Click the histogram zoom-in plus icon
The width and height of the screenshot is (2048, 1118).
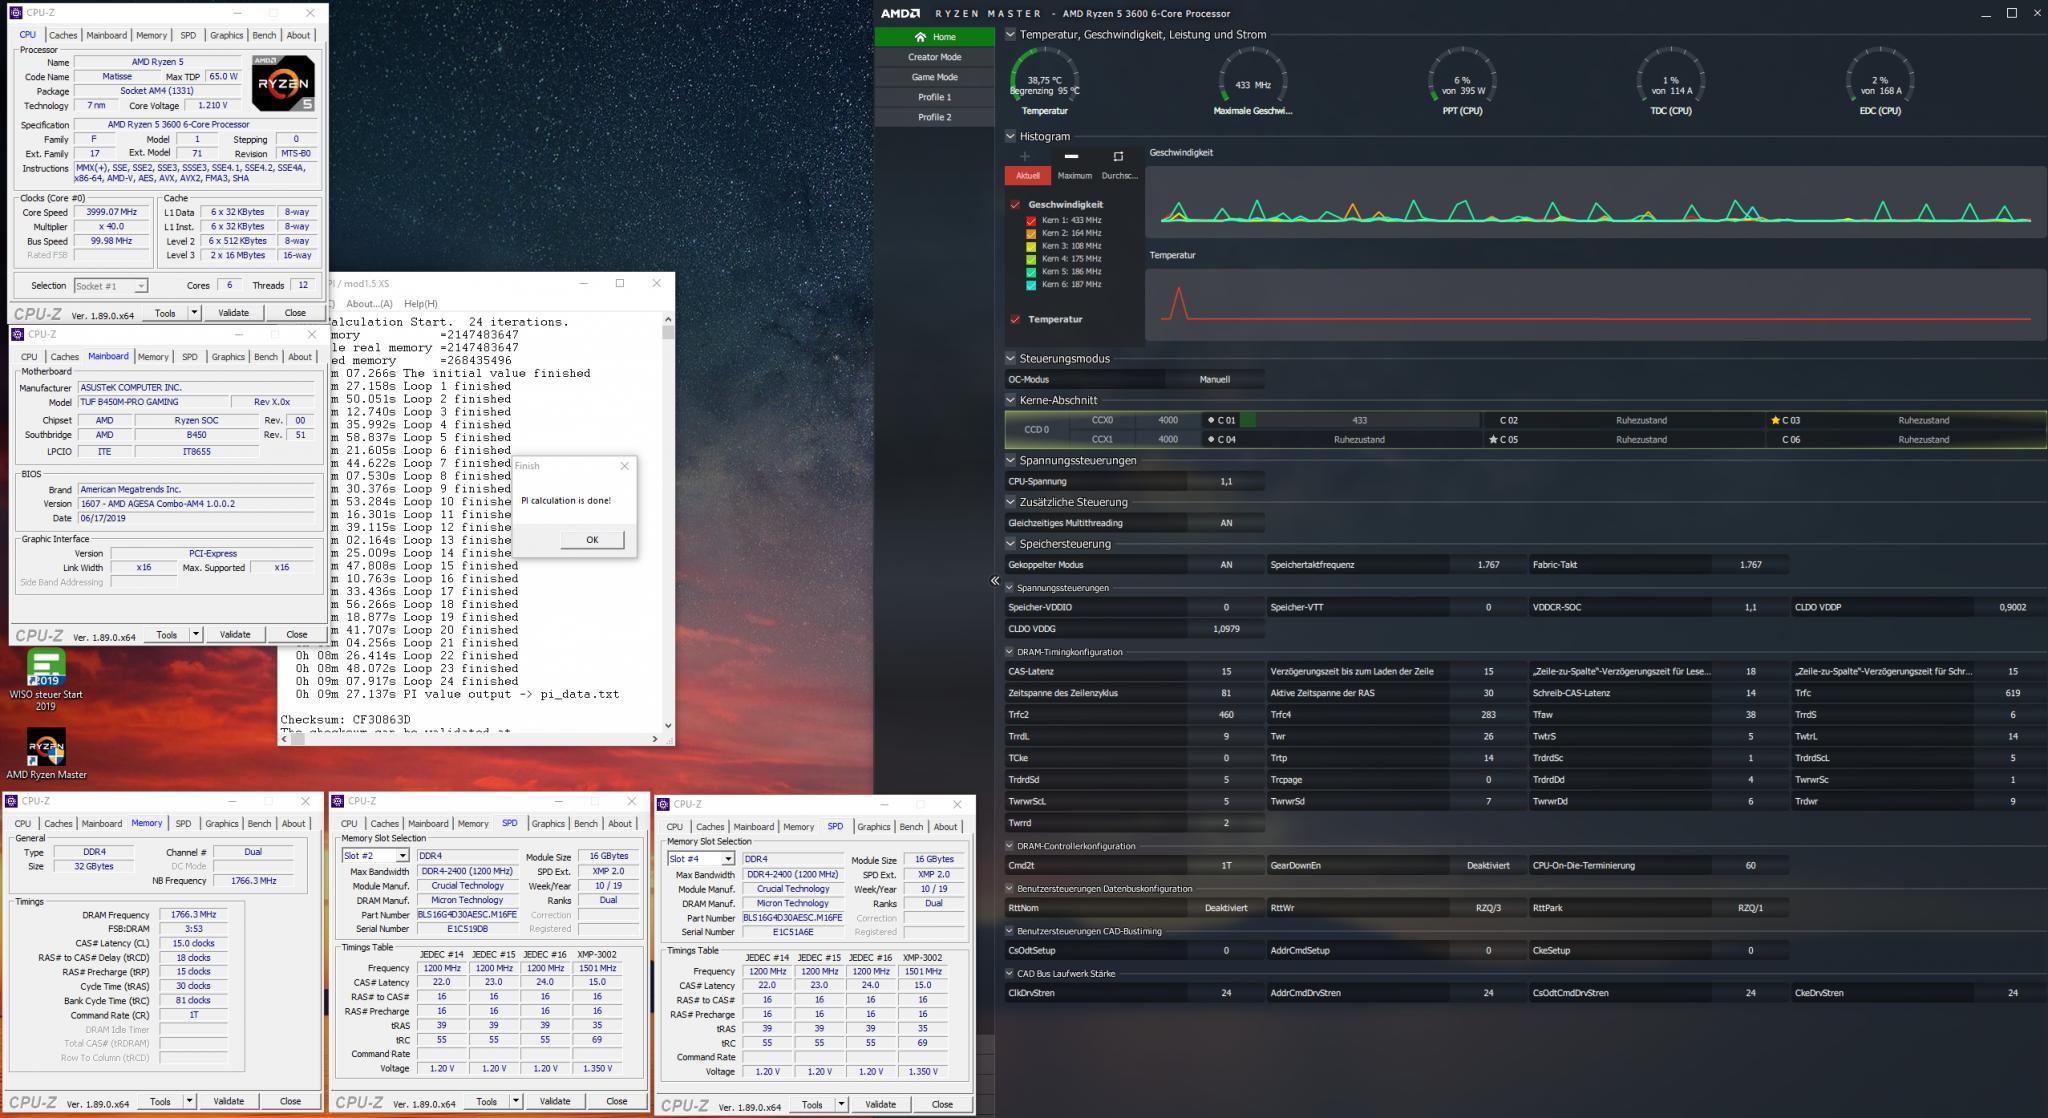point(1024,157)
